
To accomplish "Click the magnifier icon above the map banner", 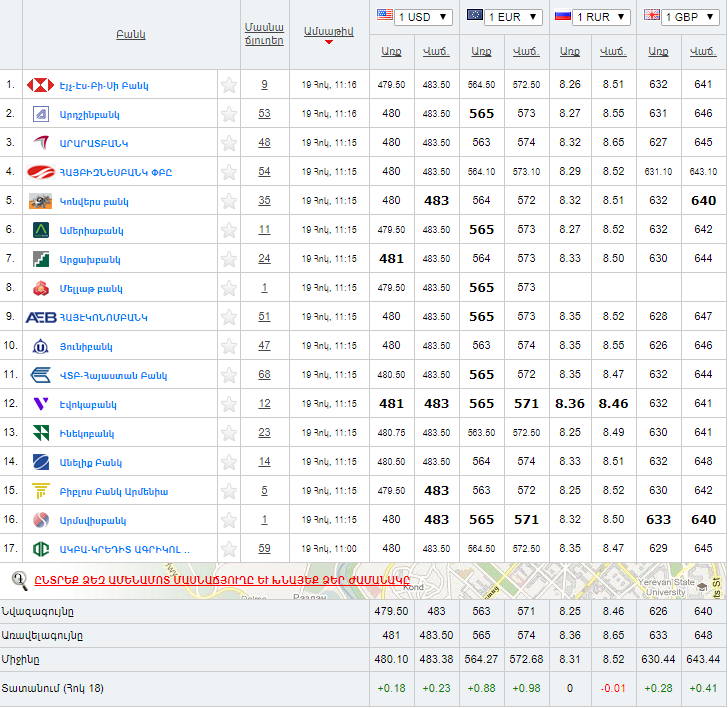I will (x=18, y=579).
